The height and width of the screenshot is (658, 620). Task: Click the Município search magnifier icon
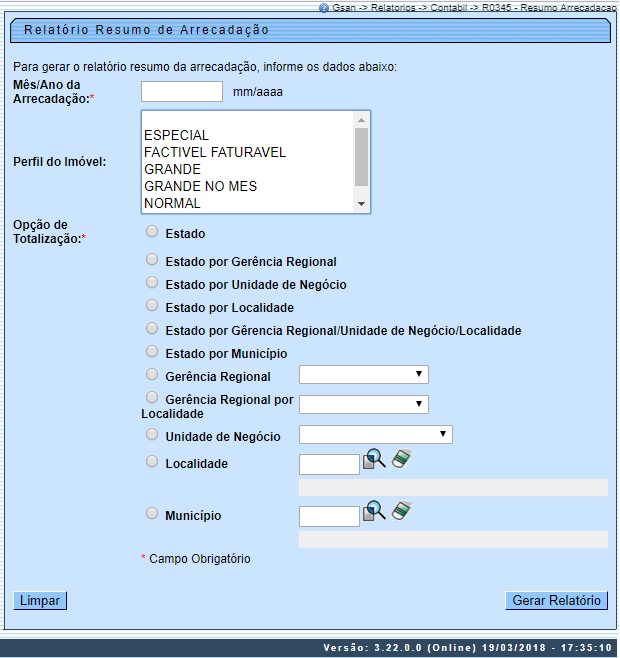(x=374, y=511)
